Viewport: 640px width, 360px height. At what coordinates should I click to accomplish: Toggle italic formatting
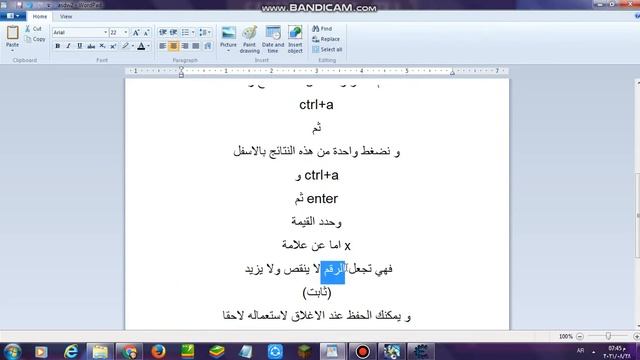coord(68,46)
